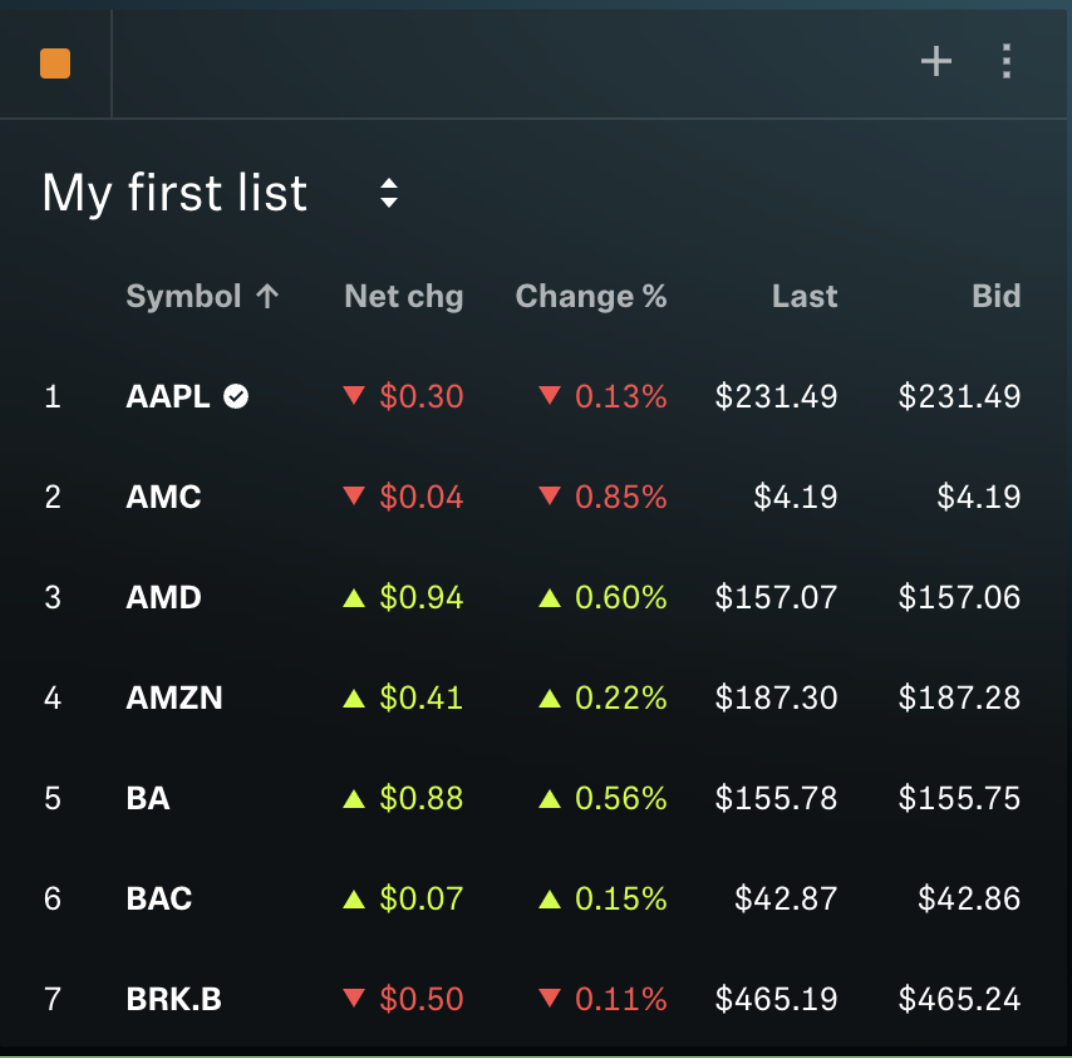This screenshot has width=1072, height=1058.
Task: Click the checkmark badge next to AAPL
Action: (x=236, y=396)
